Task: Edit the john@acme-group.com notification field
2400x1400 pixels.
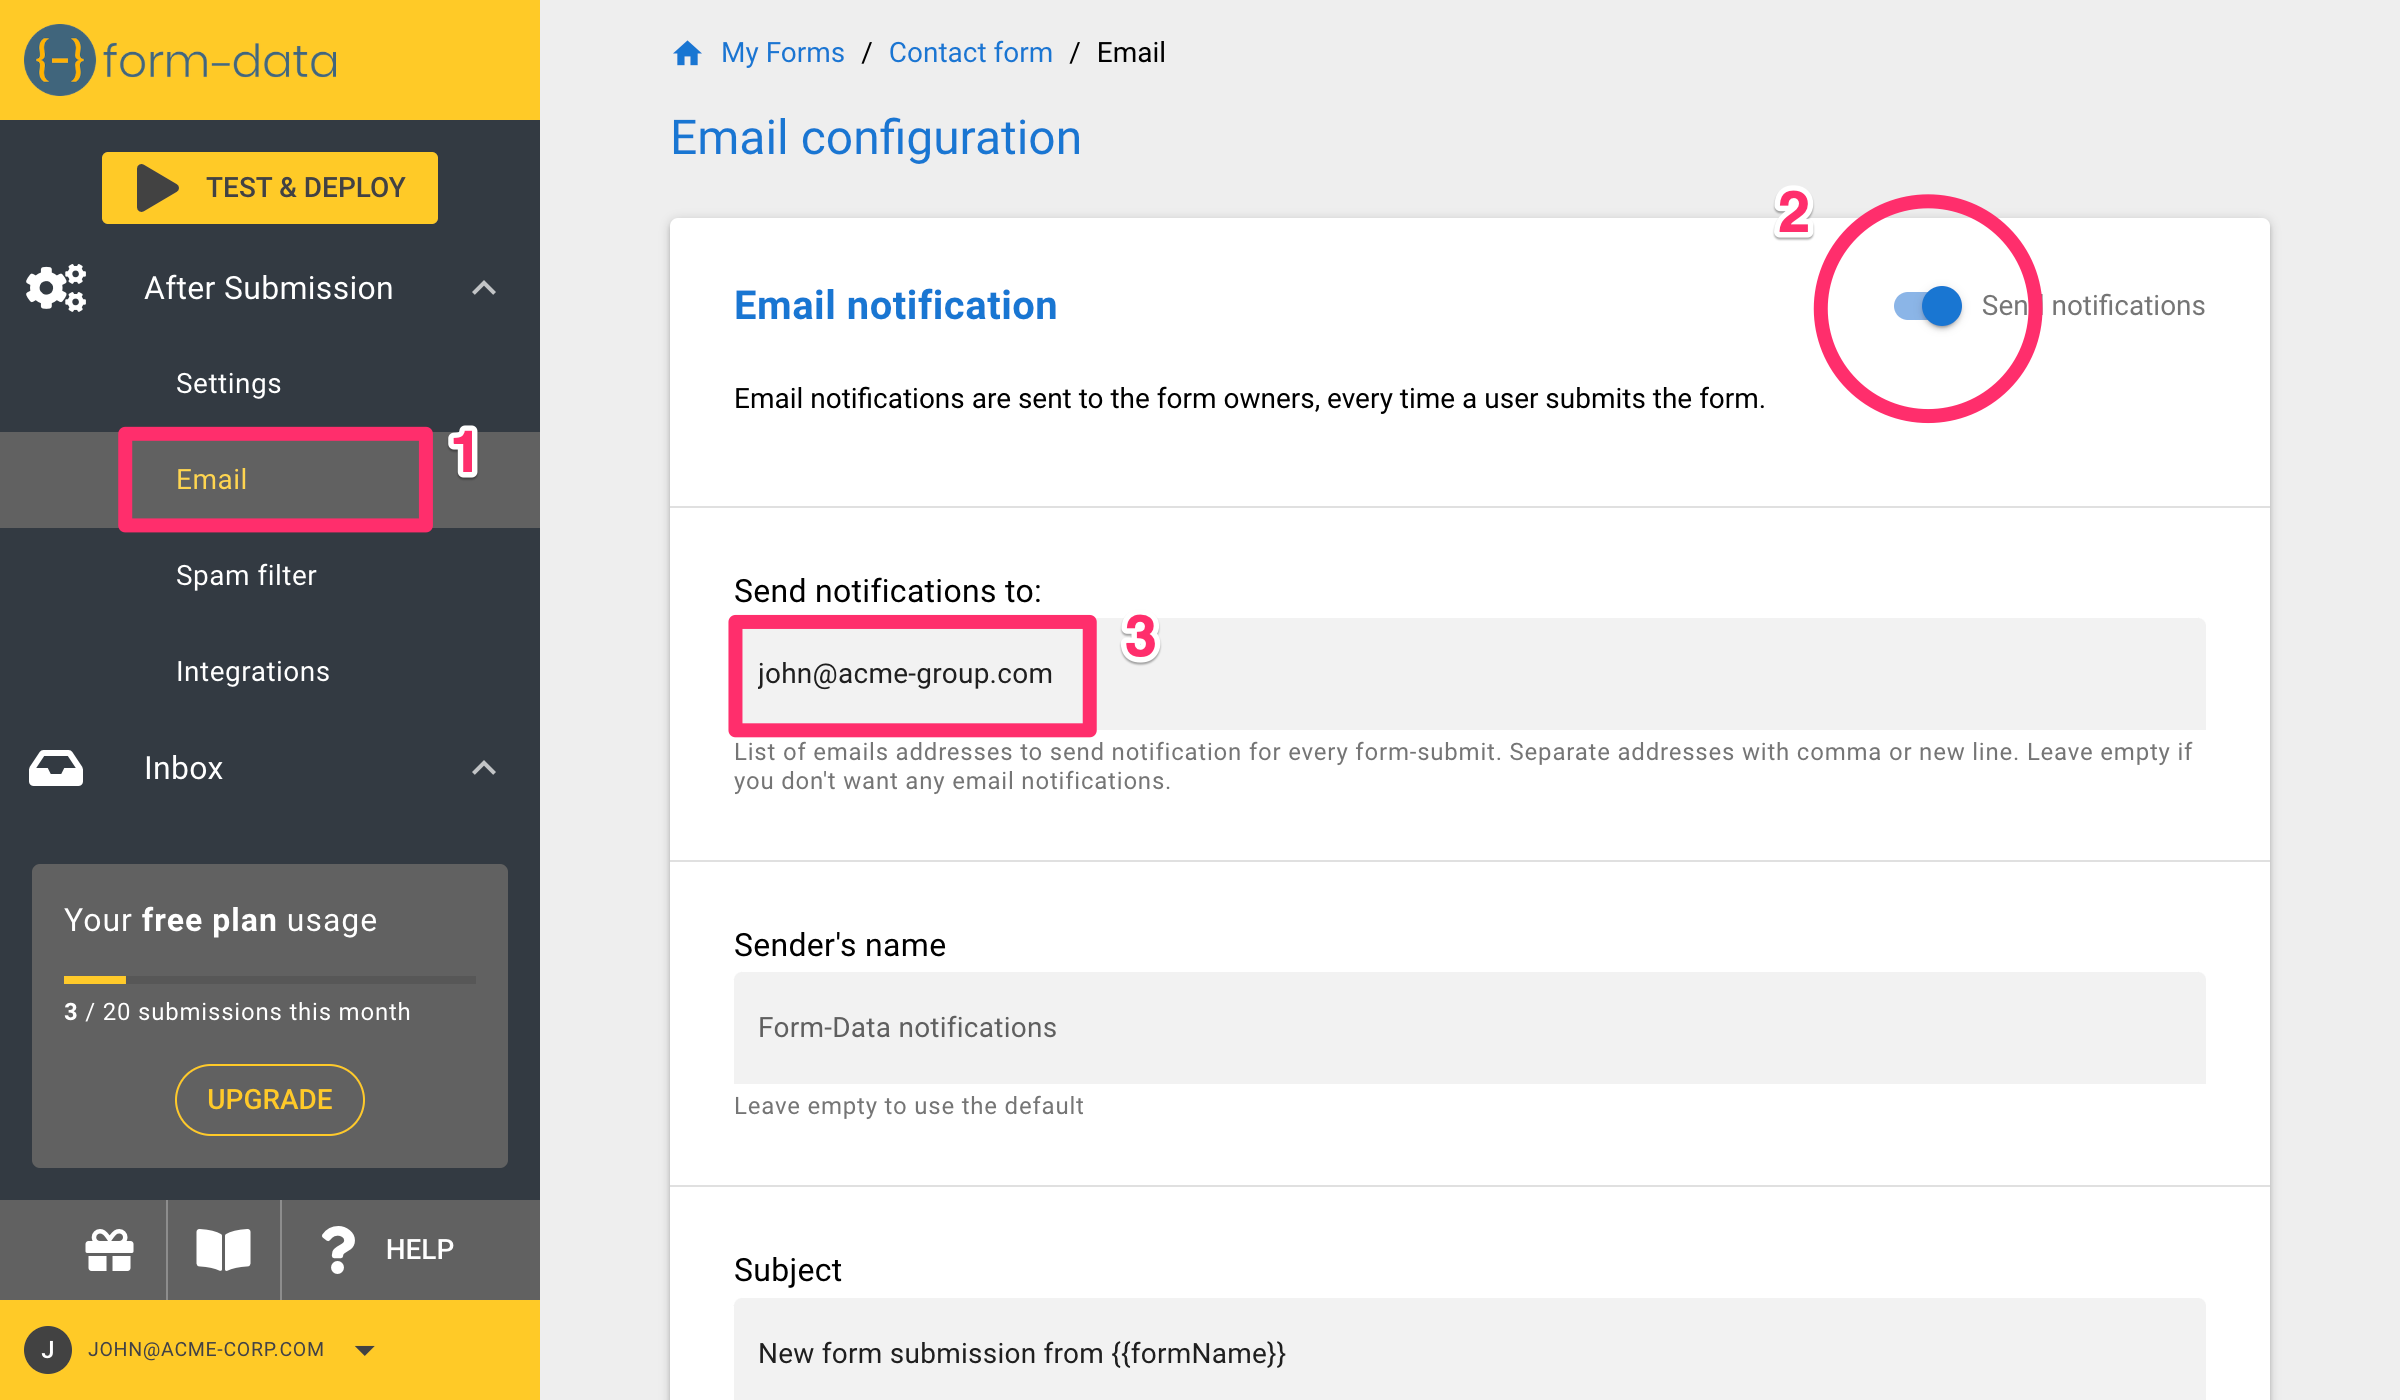Action: (905, 674)
